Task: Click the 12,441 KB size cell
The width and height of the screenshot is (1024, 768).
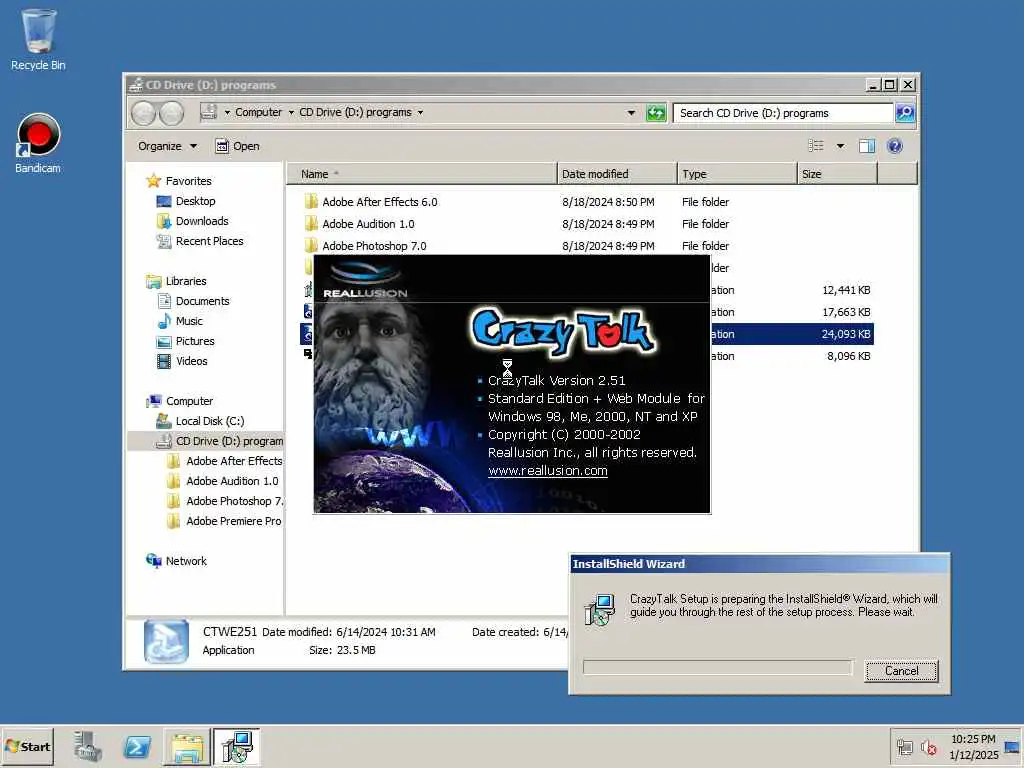Action: click(846, 290)
